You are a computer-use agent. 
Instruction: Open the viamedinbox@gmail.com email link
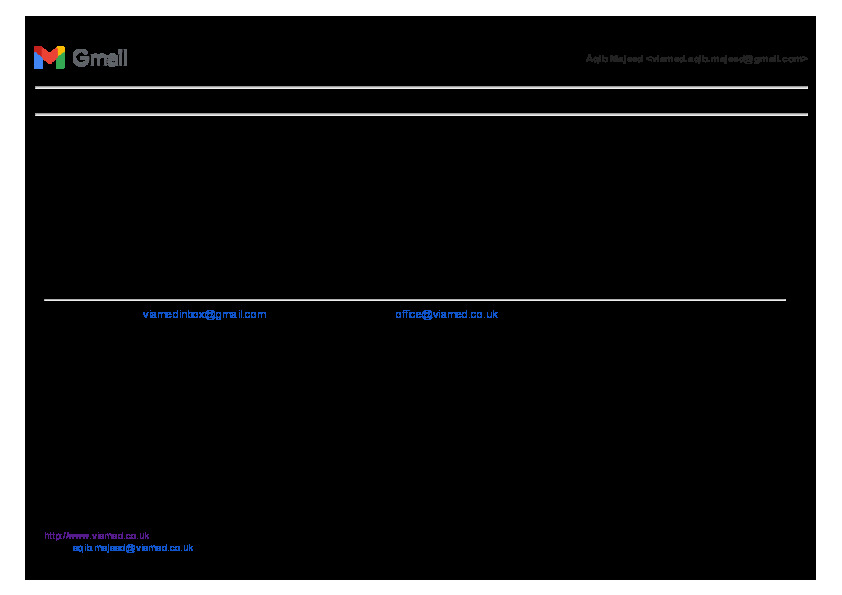(x=204, y=314)
